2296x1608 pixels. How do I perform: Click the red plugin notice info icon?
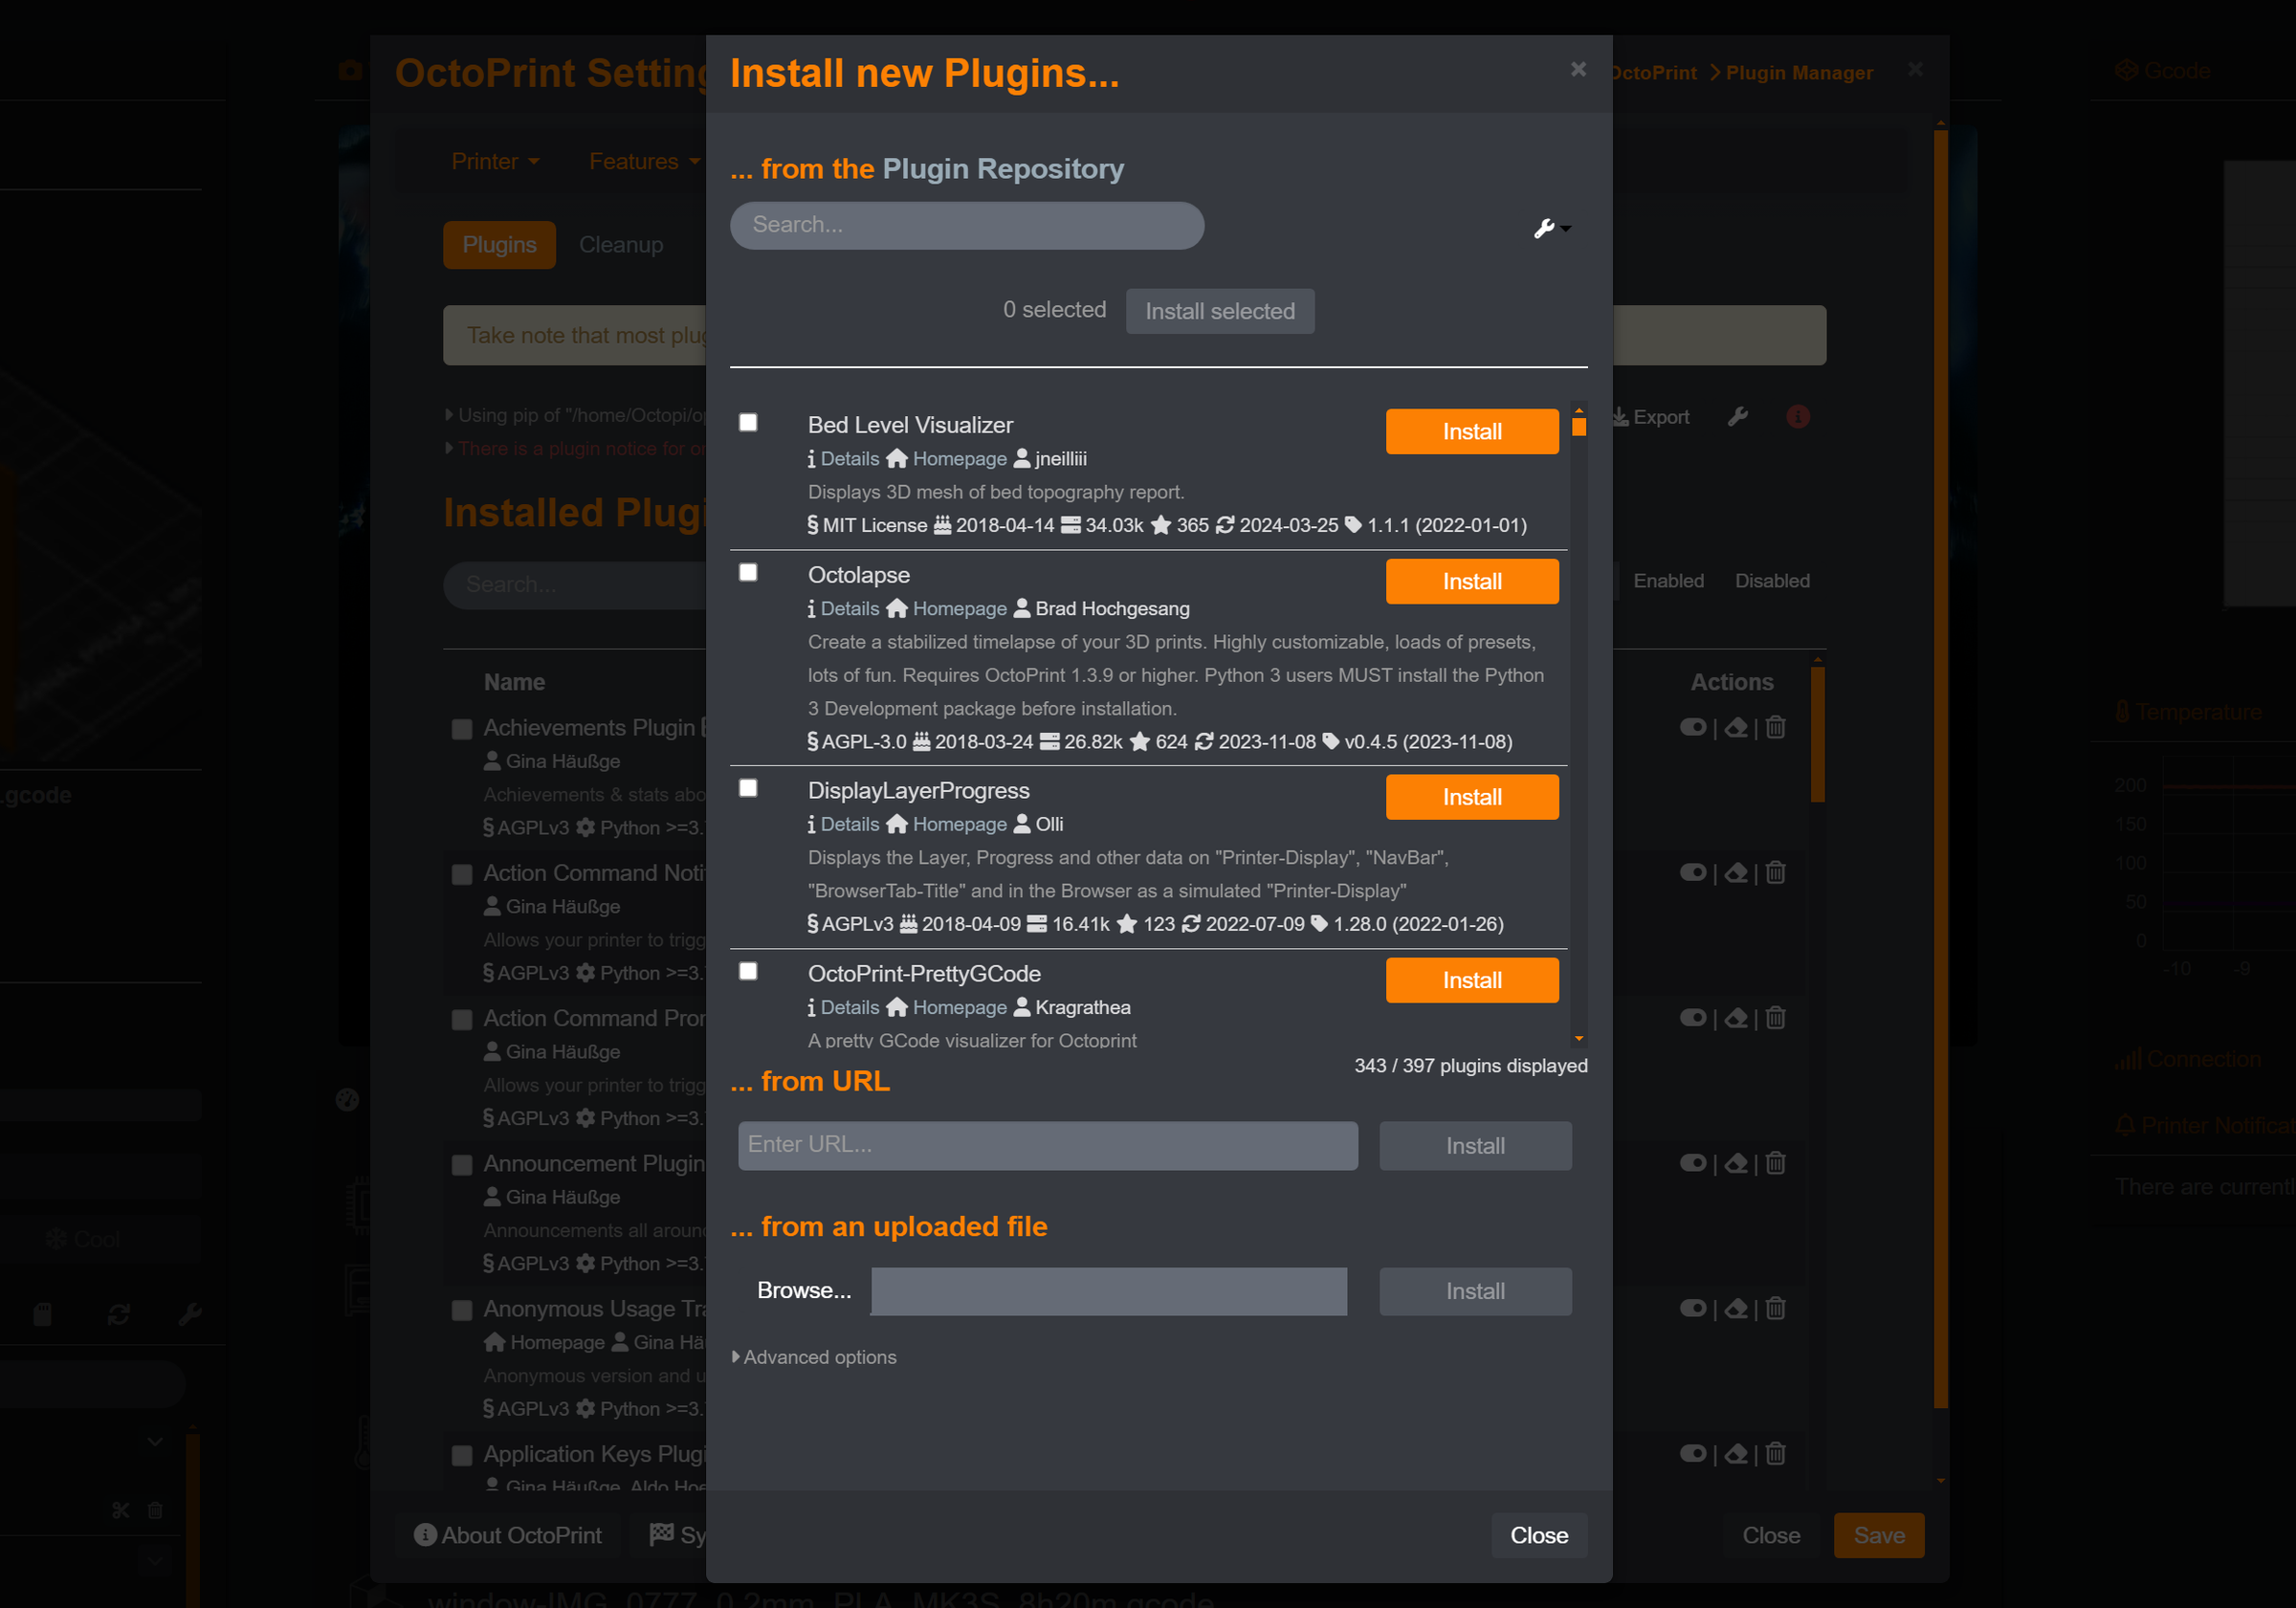1798,416
